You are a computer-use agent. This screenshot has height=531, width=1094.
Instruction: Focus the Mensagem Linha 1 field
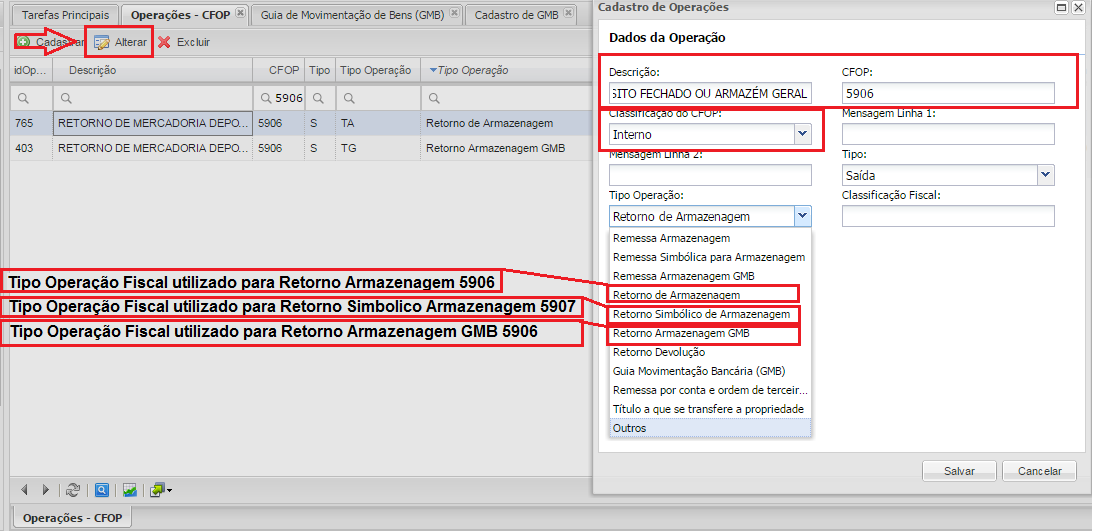pos(948,134)
